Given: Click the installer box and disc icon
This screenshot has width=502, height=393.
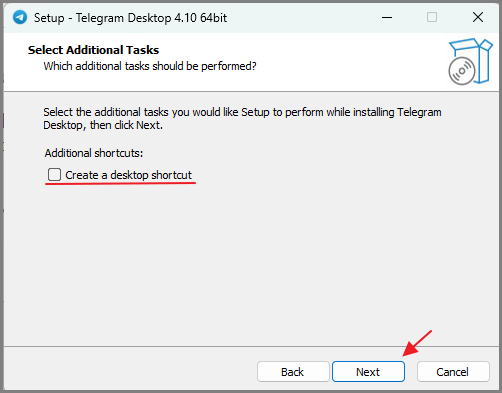Looking at the screenshot, I should pyautogui.click(x=470, y=61).
